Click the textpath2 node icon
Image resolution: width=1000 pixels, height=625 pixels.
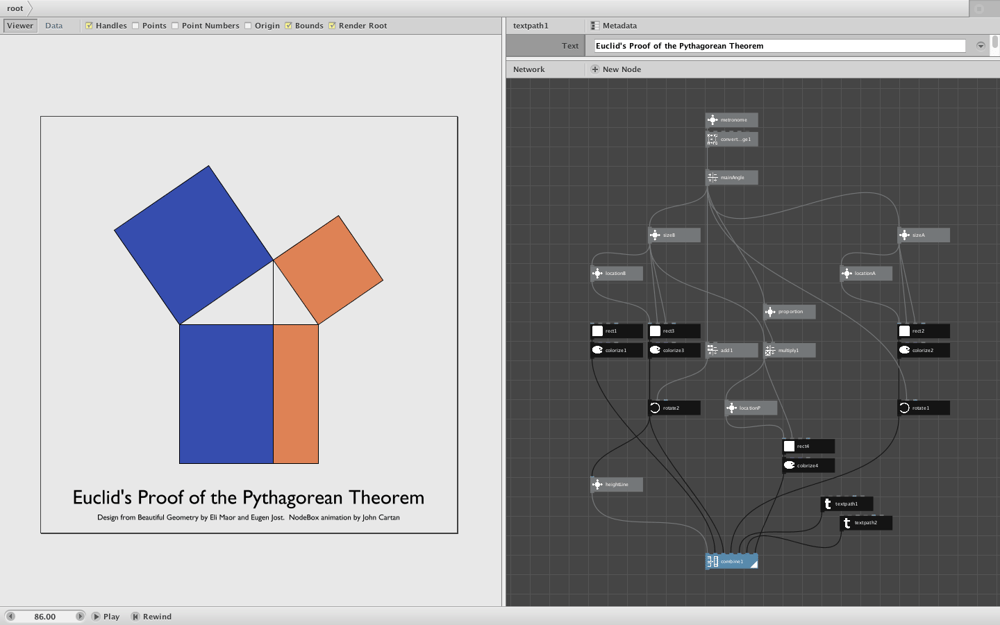click(x=847, y=523)
